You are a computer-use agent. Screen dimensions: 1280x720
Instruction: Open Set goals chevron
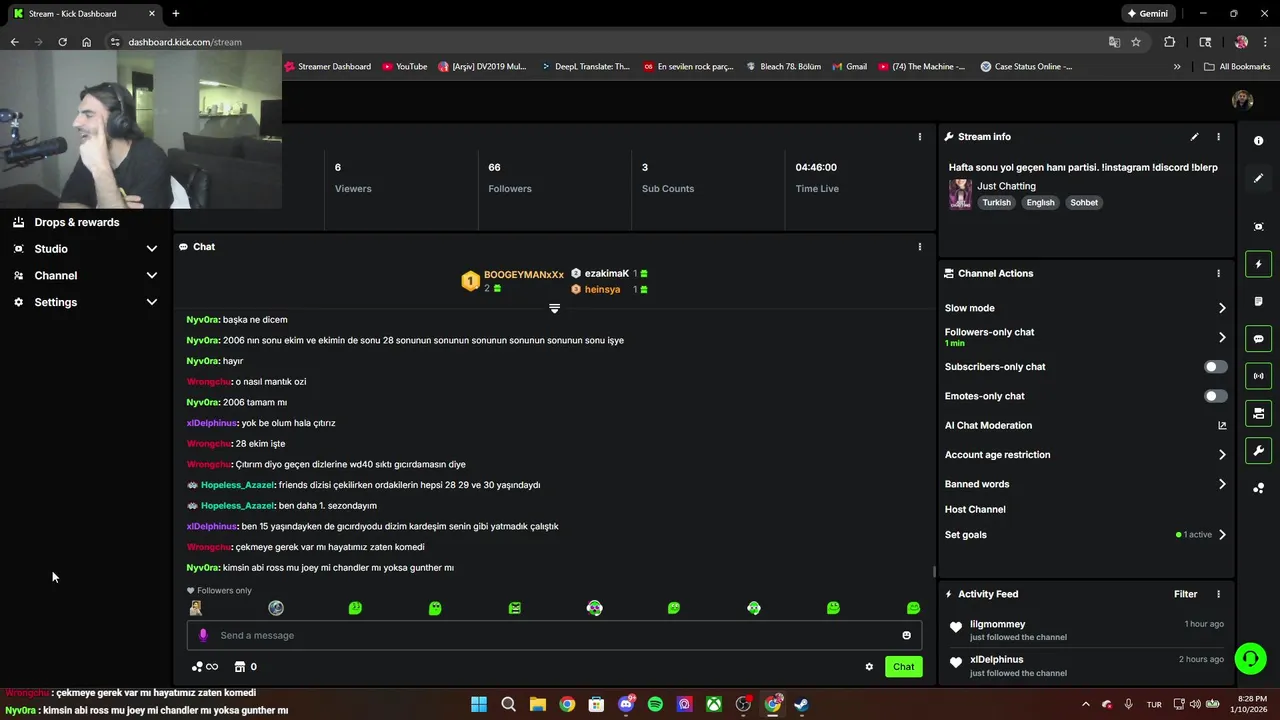(x=1222, y=535)
